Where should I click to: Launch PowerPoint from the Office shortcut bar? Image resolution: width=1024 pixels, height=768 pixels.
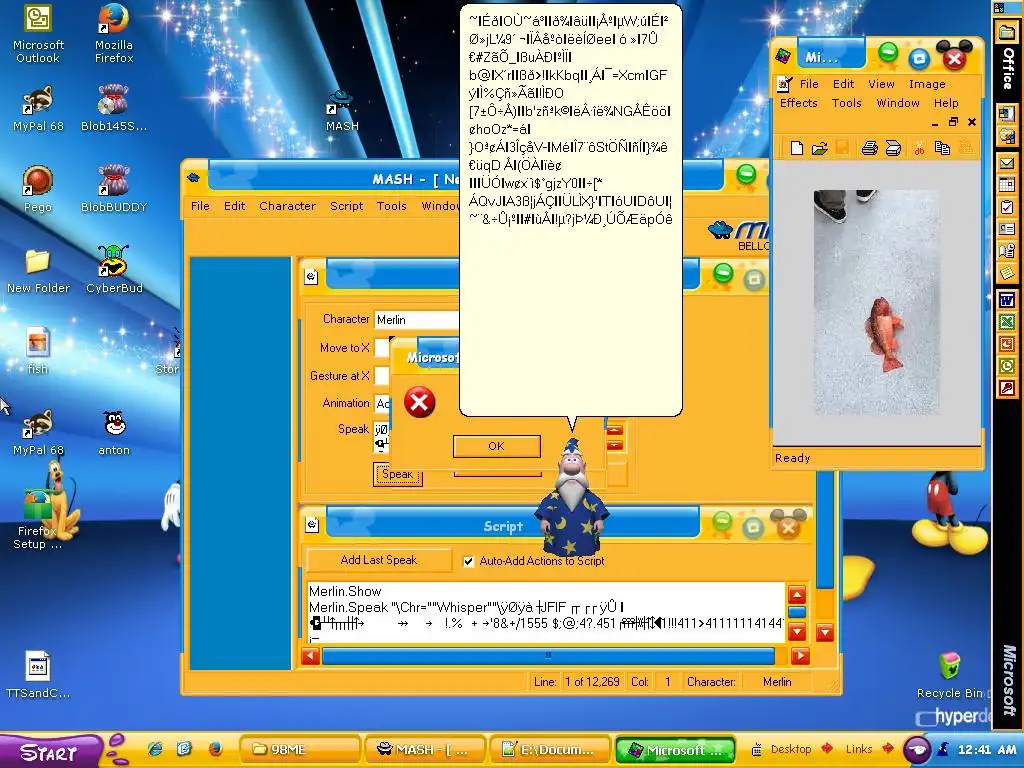tap(1006, 344)
